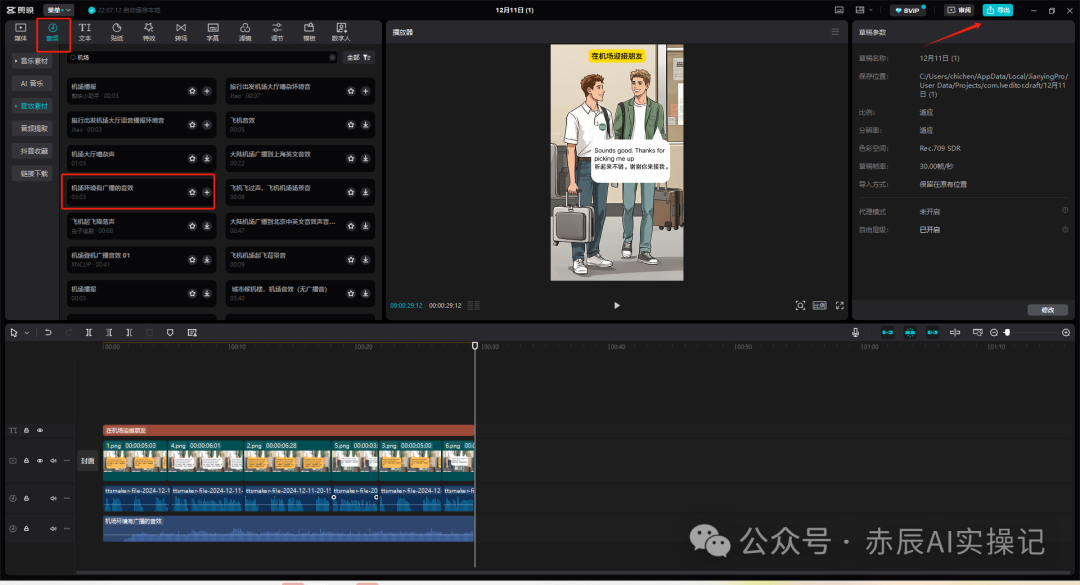The height and width of the screenshot is (585, 1080).
Task: Favorite the 飞机起飞降落声 sound
Action: pyautogui.click(x=192, y=226)
